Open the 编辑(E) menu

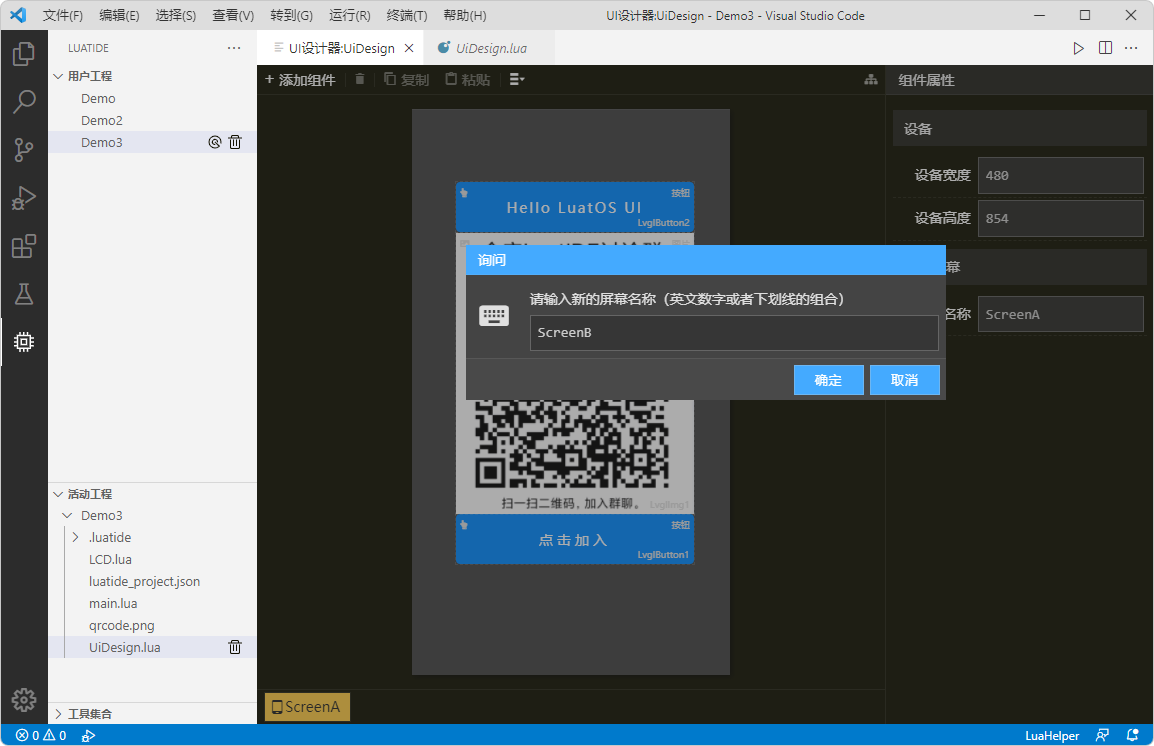click(119, 15)
